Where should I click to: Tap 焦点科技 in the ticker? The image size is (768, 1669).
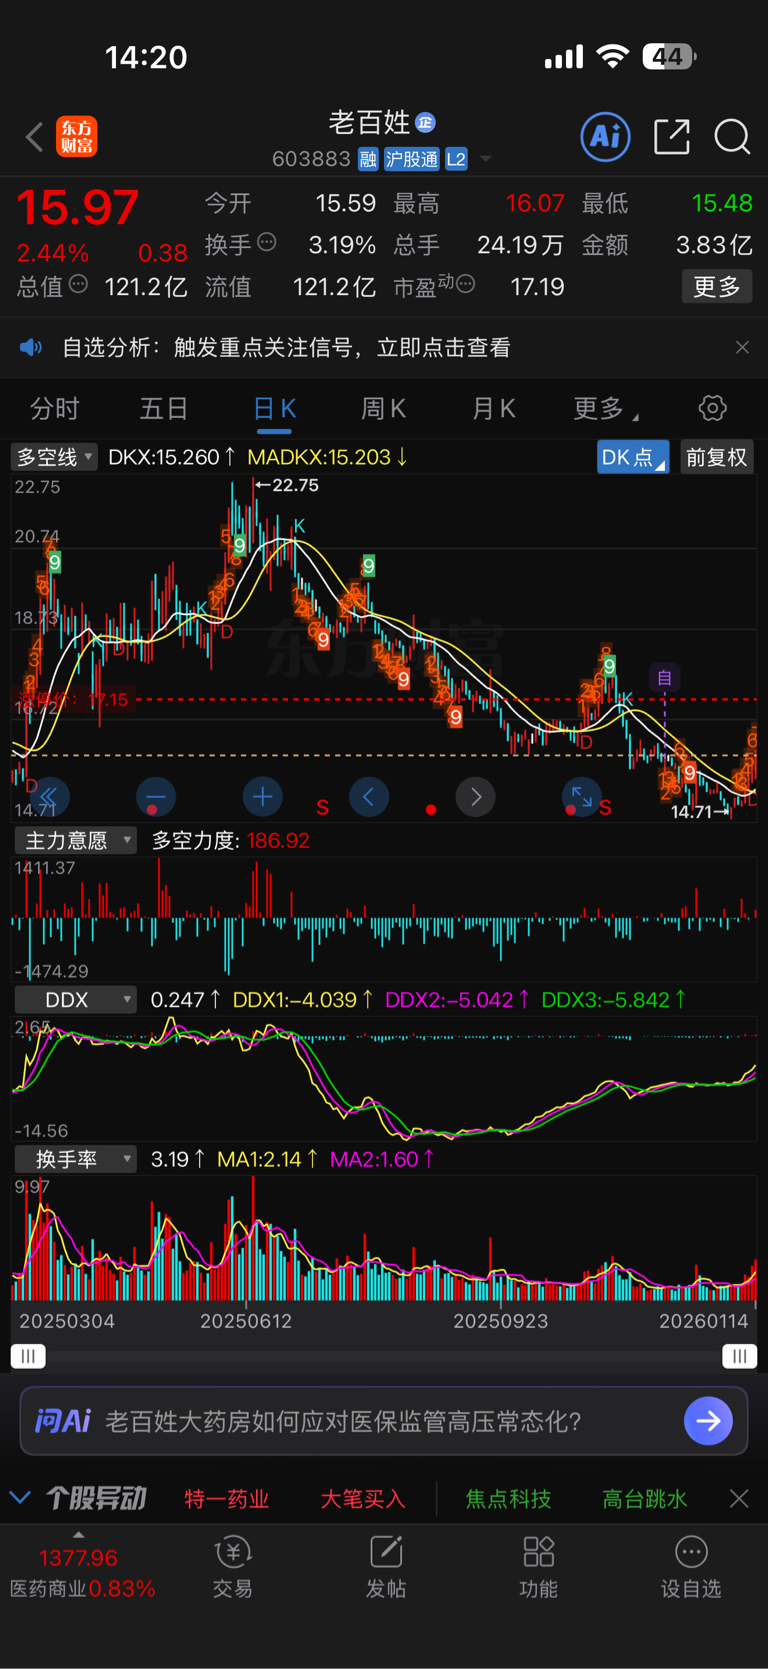click(508, 1498)
